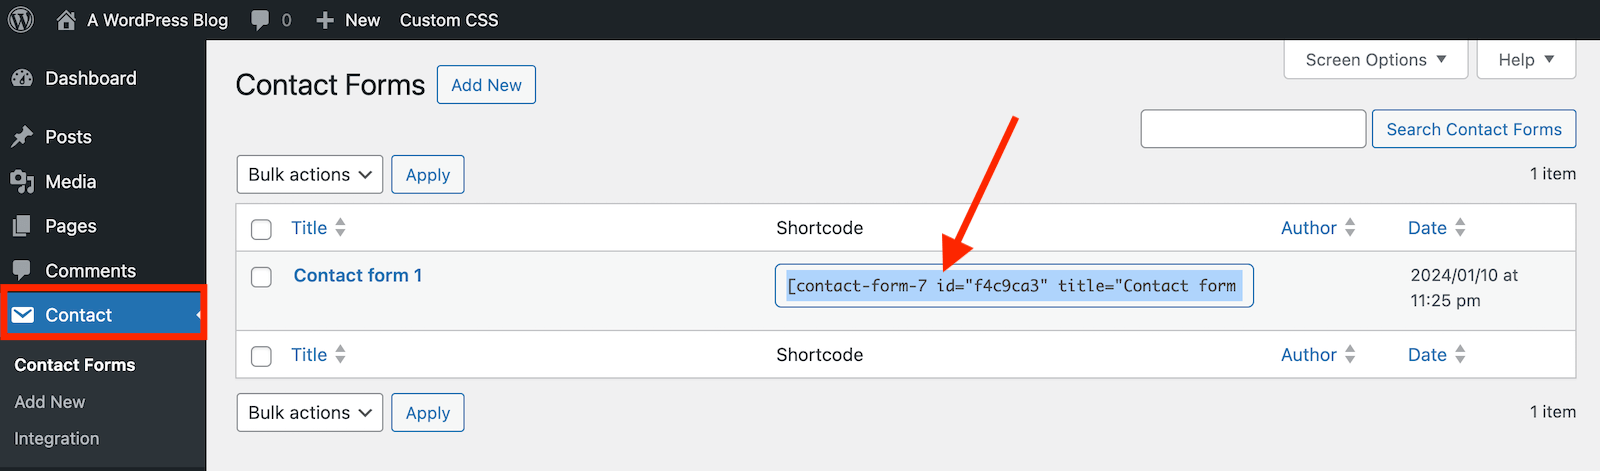Tick the checkbox for Contact form 1
1600x471 pixels.
[261, 277]
